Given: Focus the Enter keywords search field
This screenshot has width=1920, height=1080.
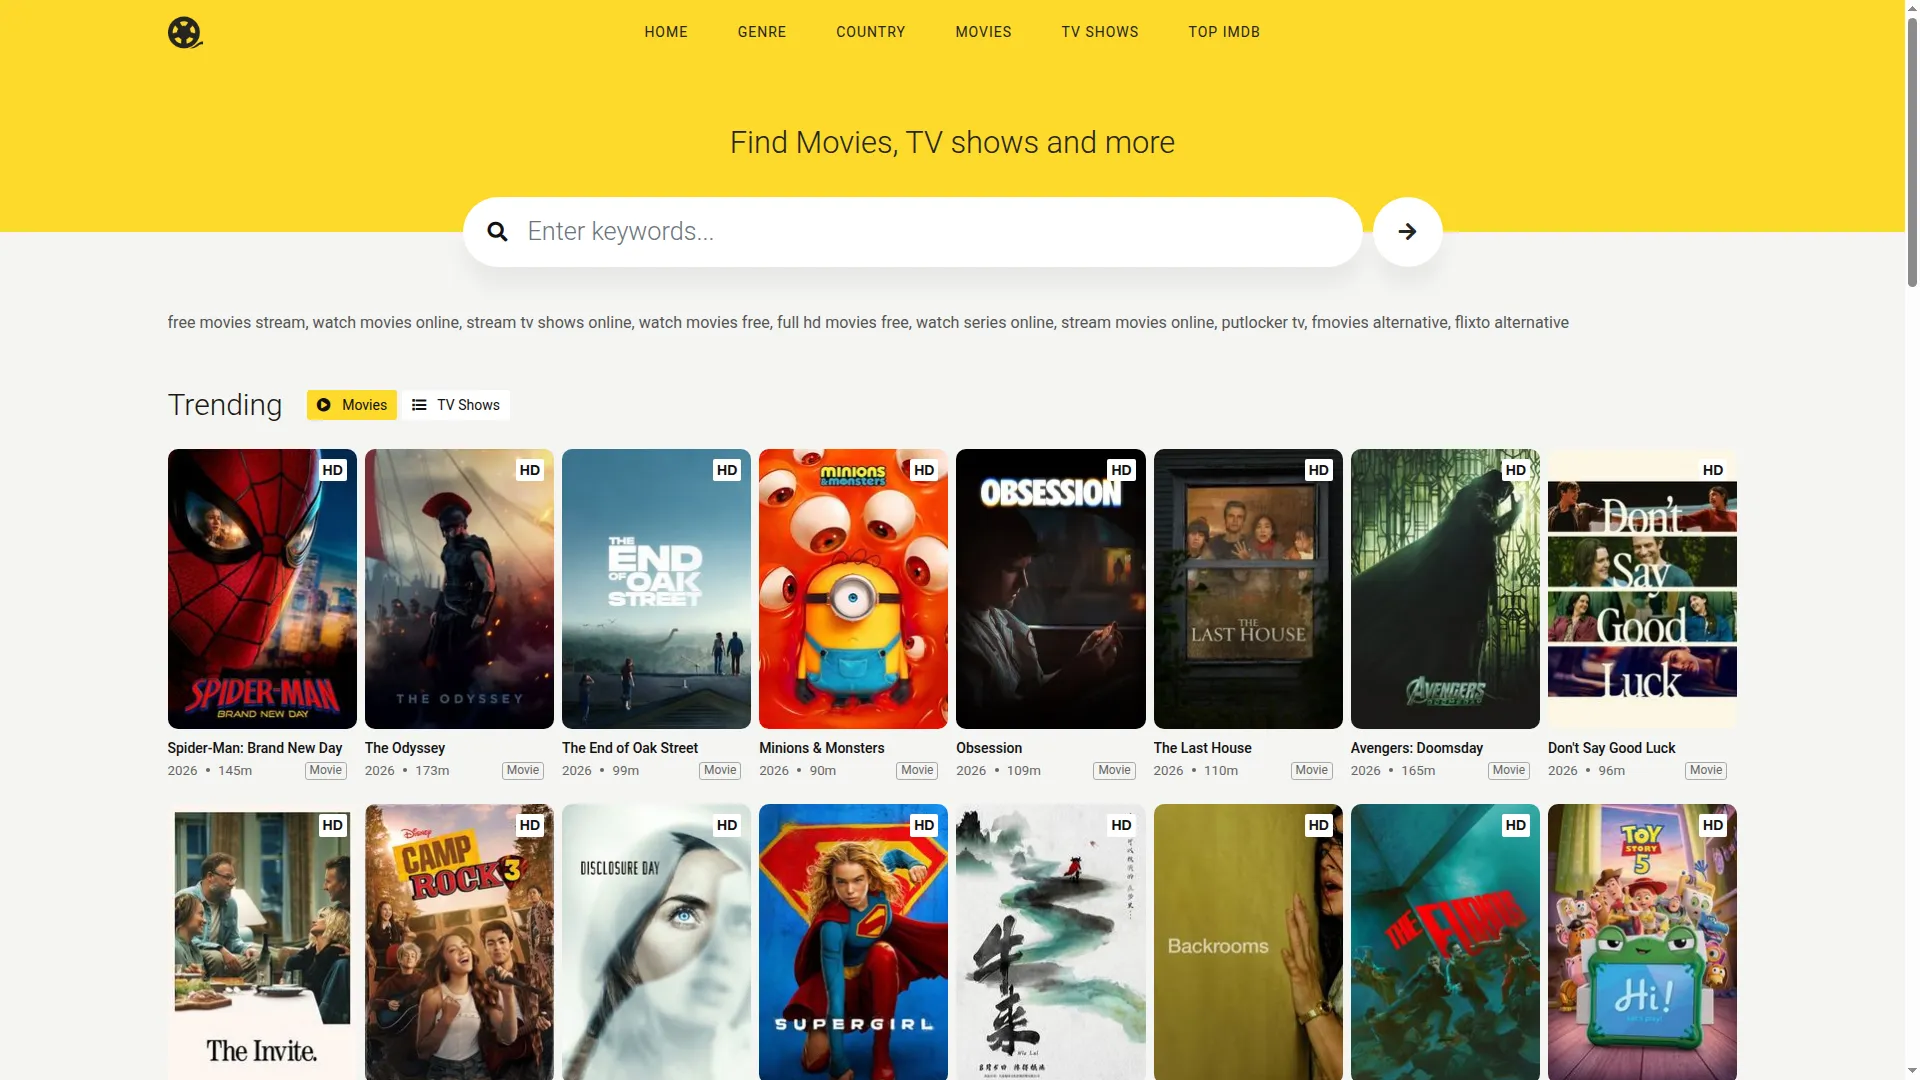Looking at the screenshot, I should coord(912,232).
